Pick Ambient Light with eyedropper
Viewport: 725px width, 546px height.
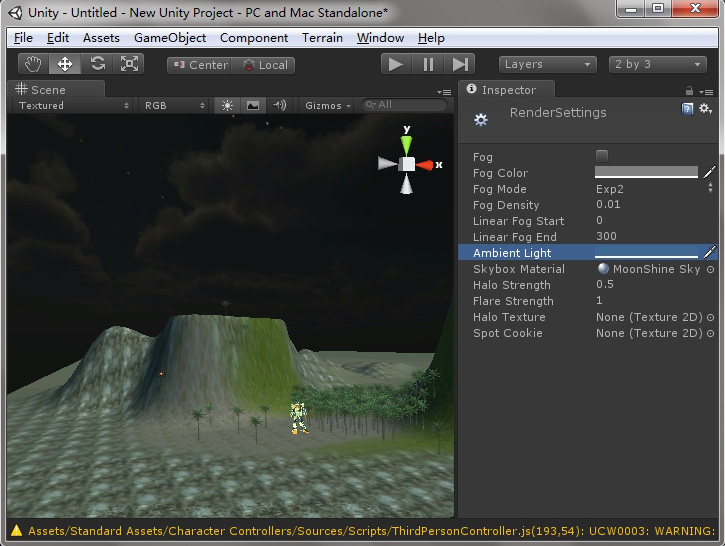click(709, 252)
